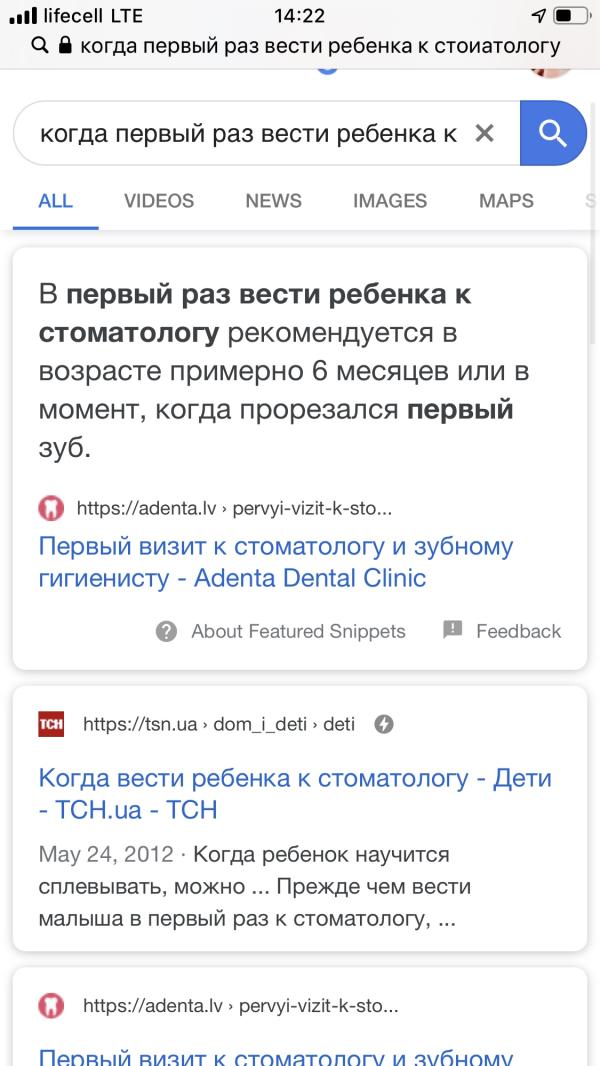Tap the AMP lightning icon beside tsn.ua
The height and width of the screenshot is (1066, 600).
tap(383, 724)
